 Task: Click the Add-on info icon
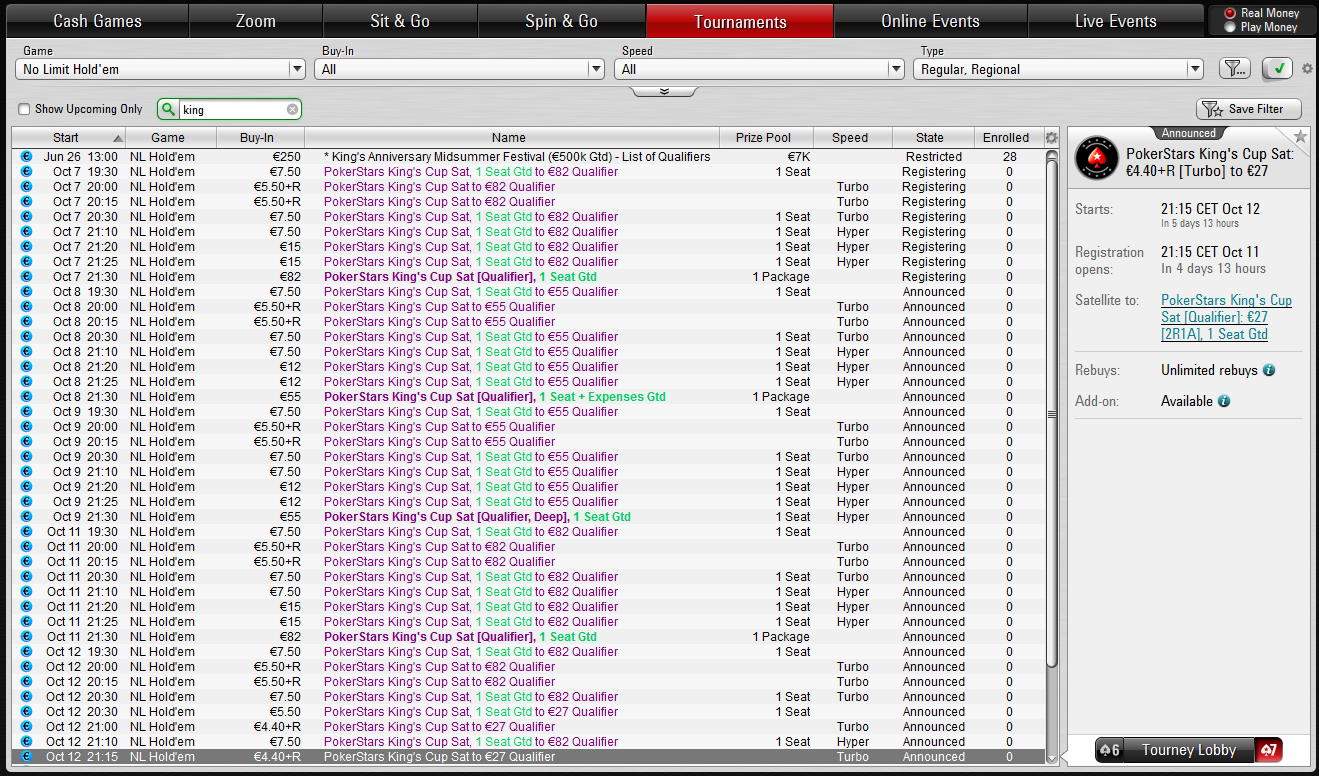click(1224, 401)
